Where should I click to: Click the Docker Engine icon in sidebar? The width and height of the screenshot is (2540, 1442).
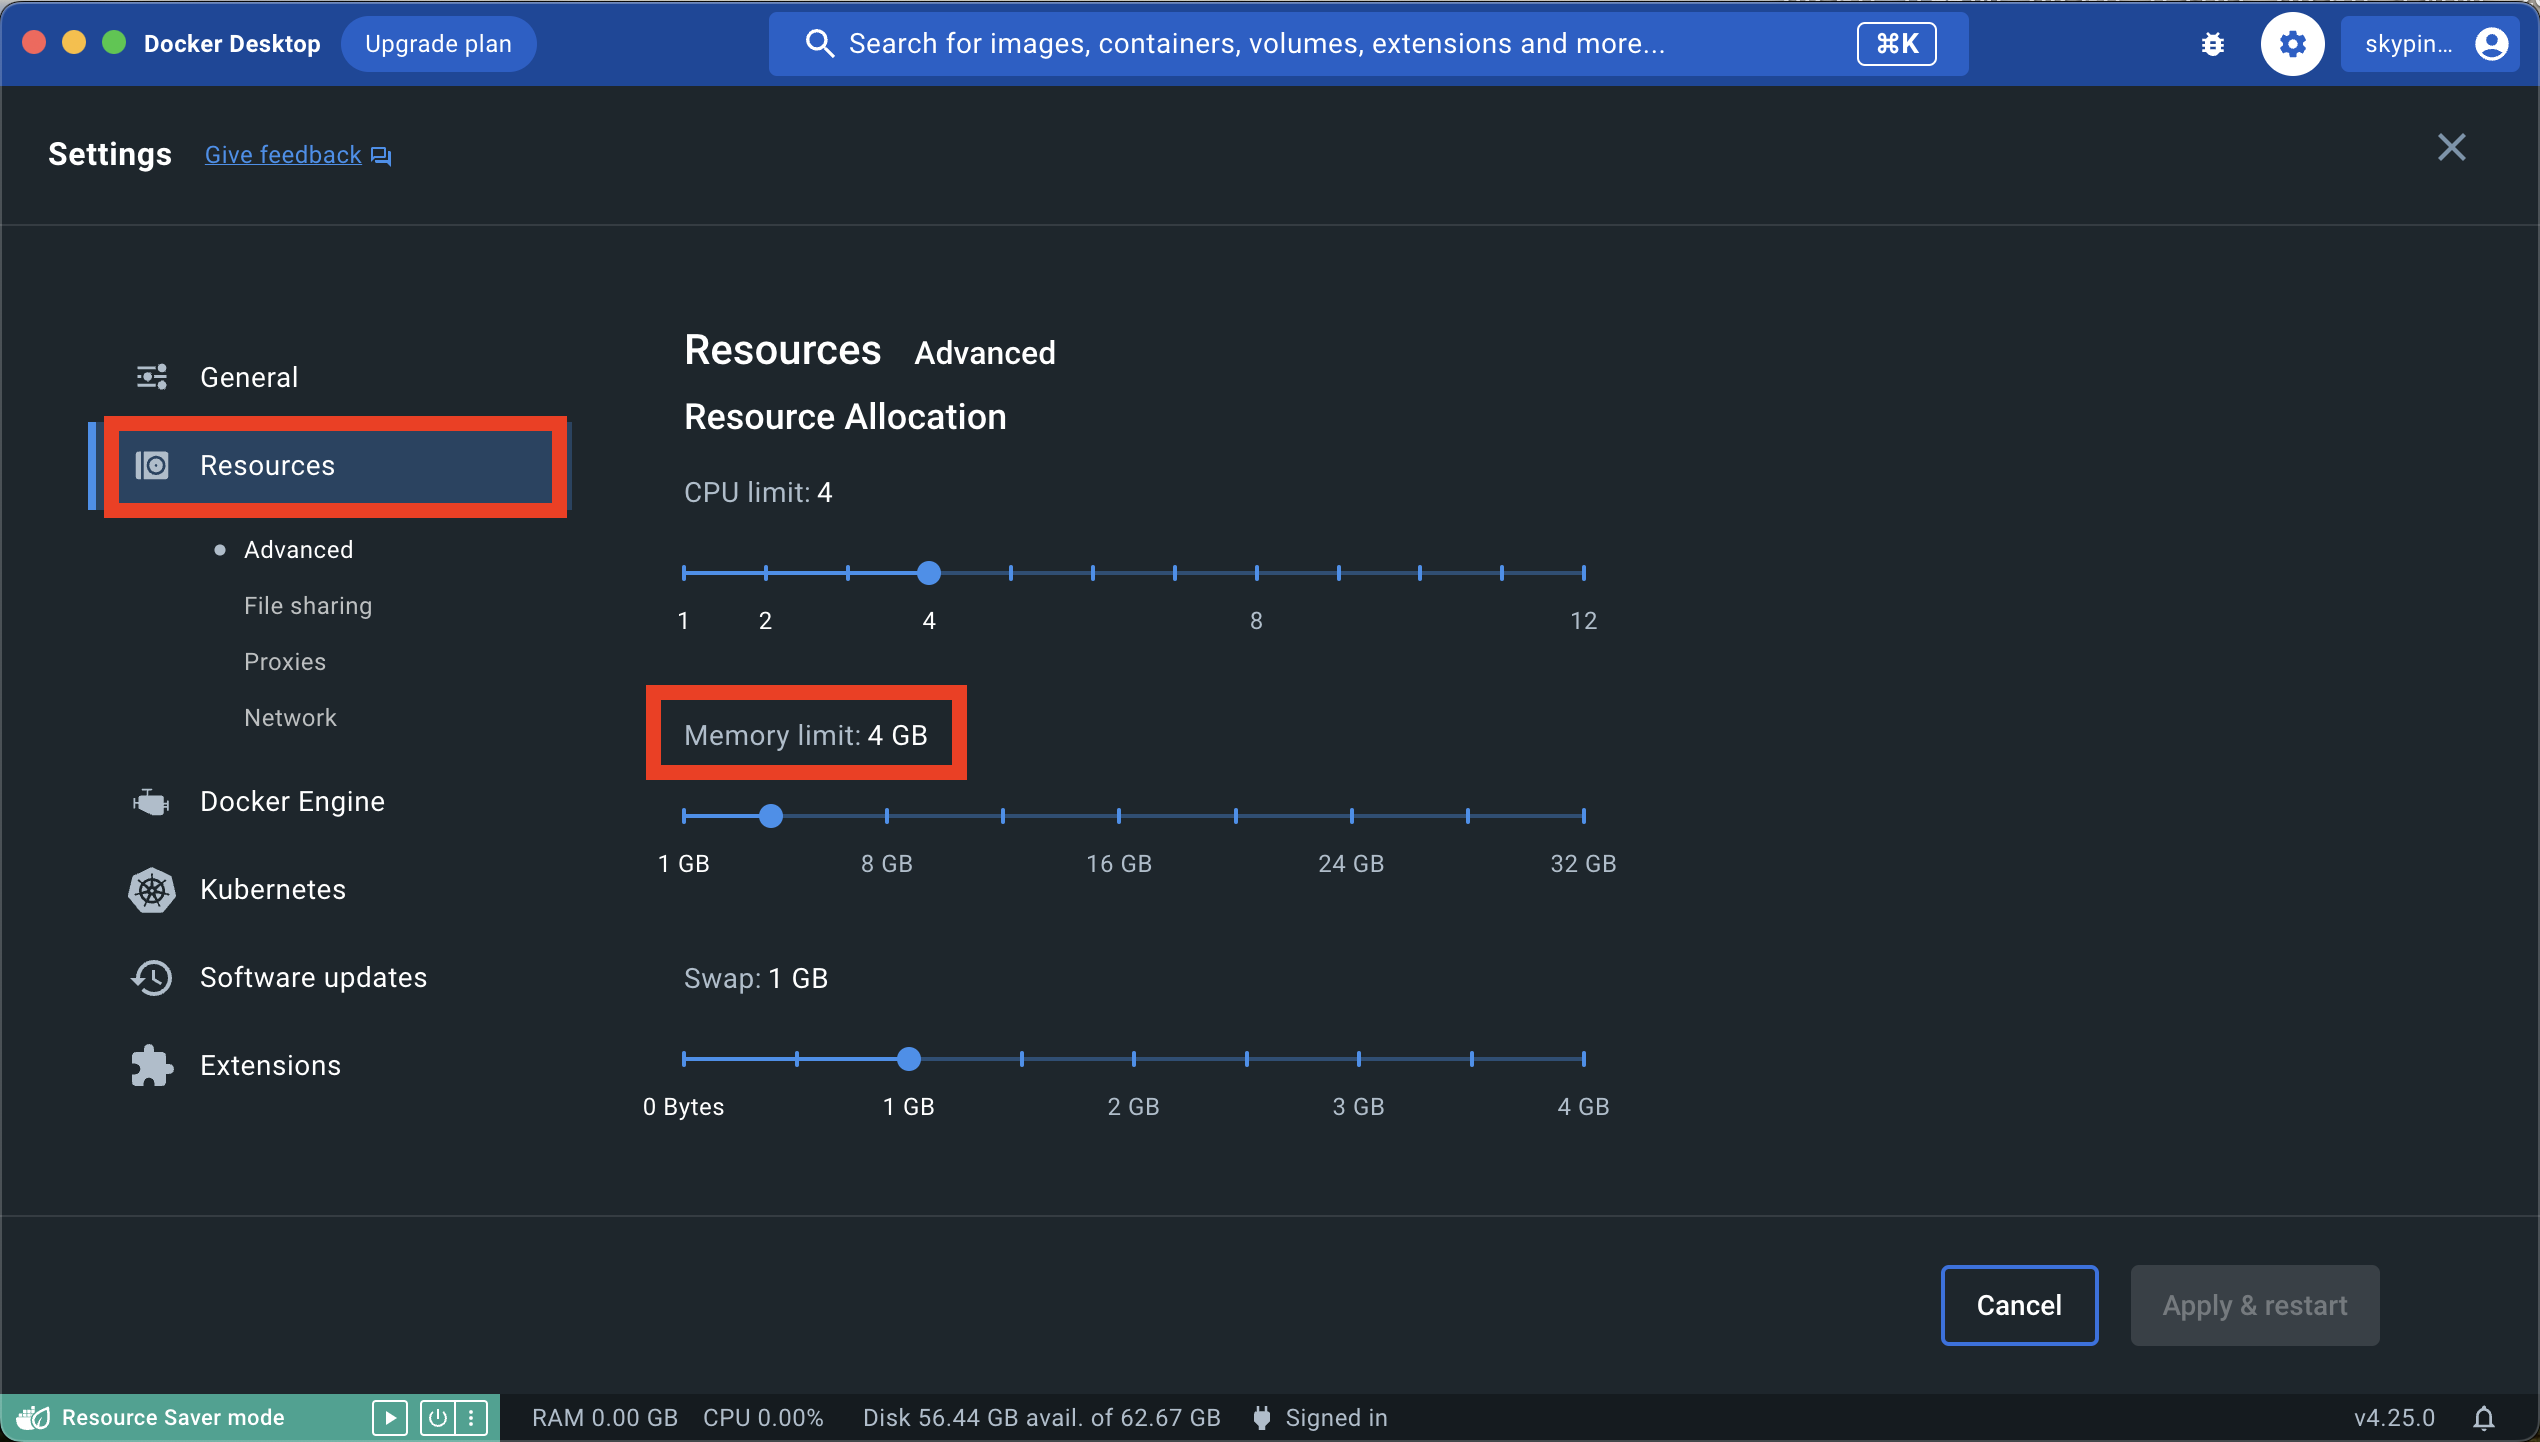click(152, 802)
